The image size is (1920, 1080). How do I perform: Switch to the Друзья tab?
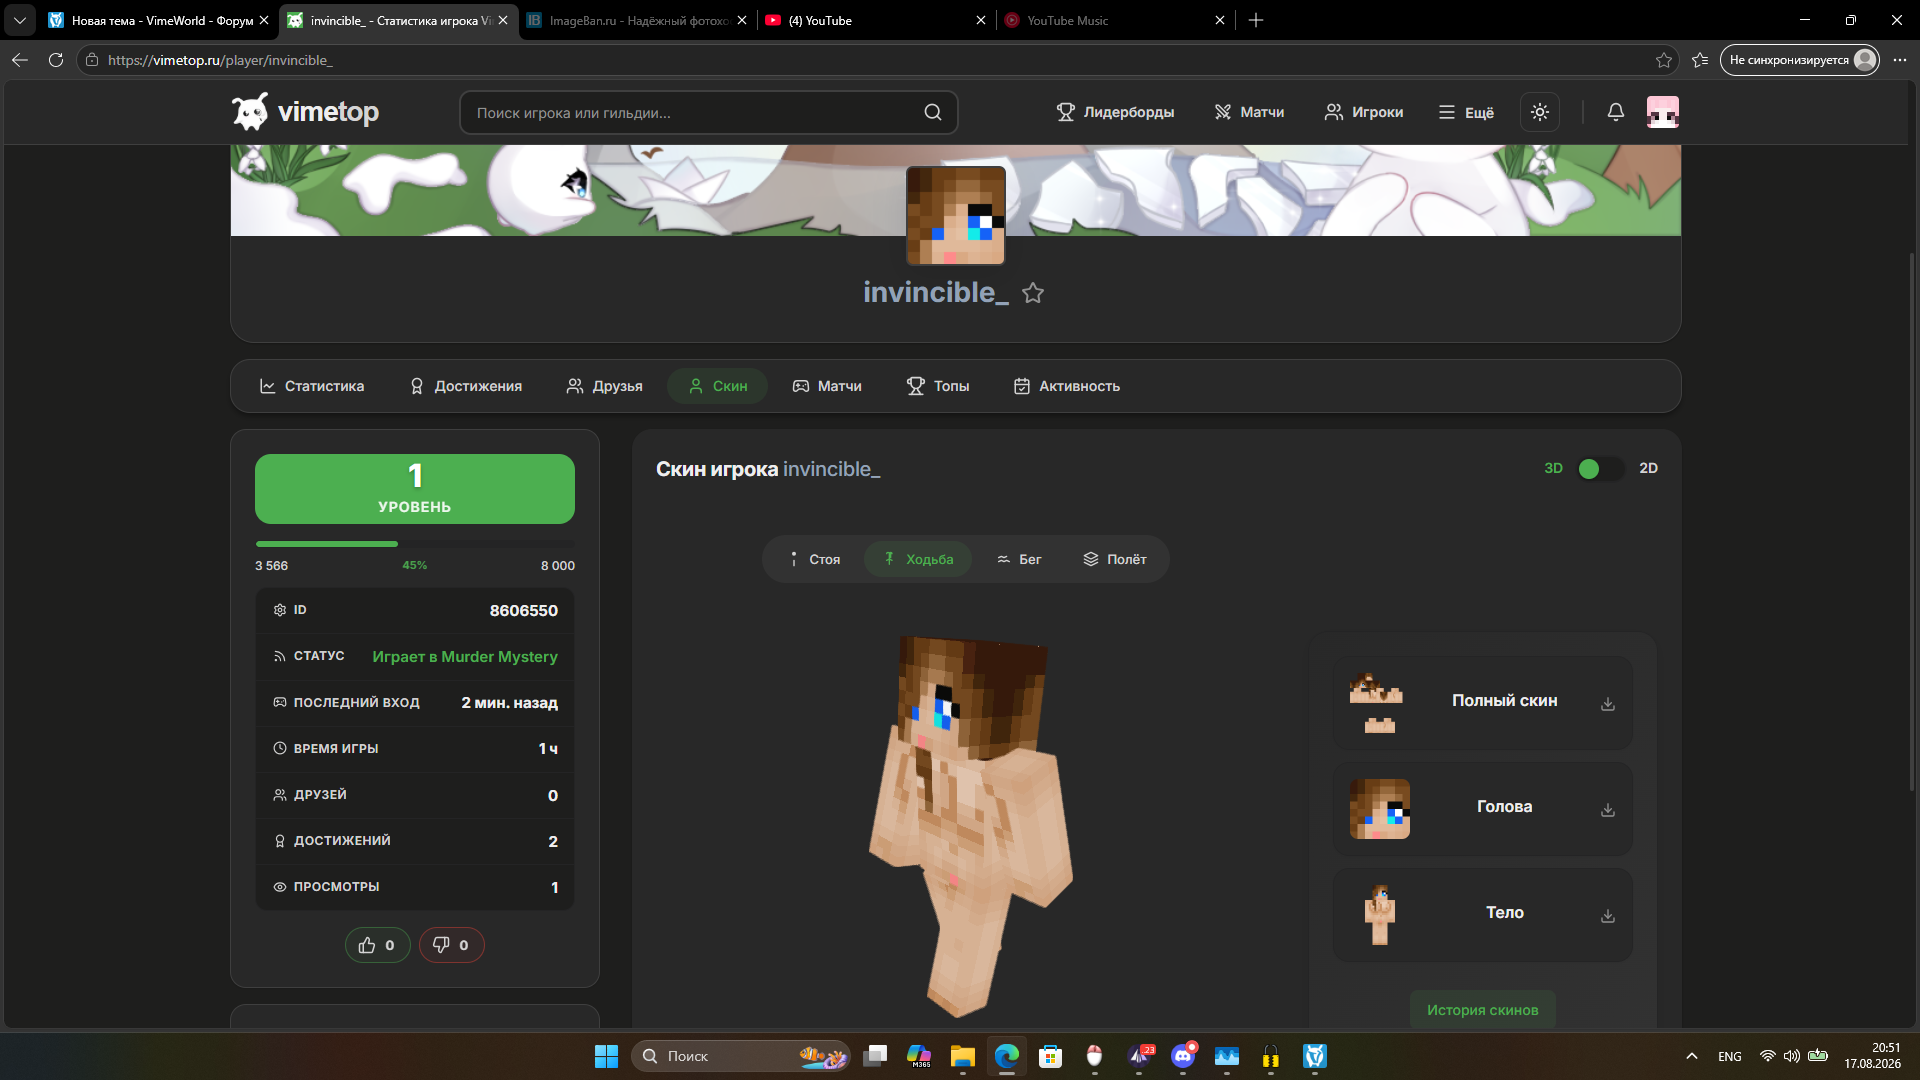605,386
